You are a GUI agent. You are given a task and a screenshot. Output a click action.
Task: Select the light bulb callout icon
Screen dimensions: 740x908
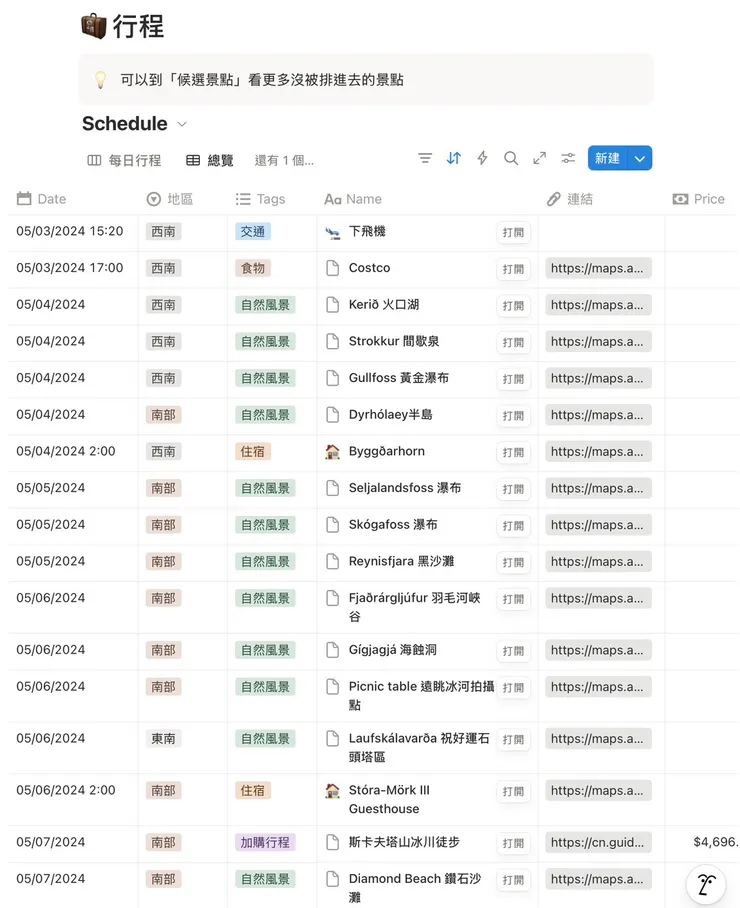click(101, 80)
